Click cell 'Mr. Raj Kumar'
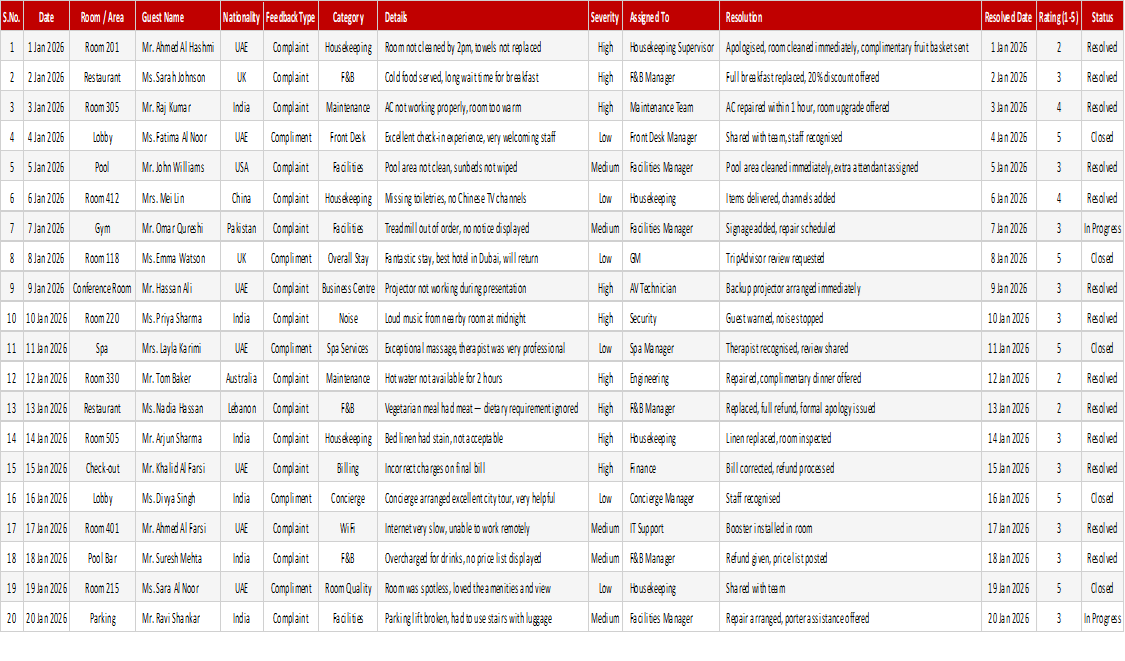Screen dimensions: 1125x661 coord(178,108)
